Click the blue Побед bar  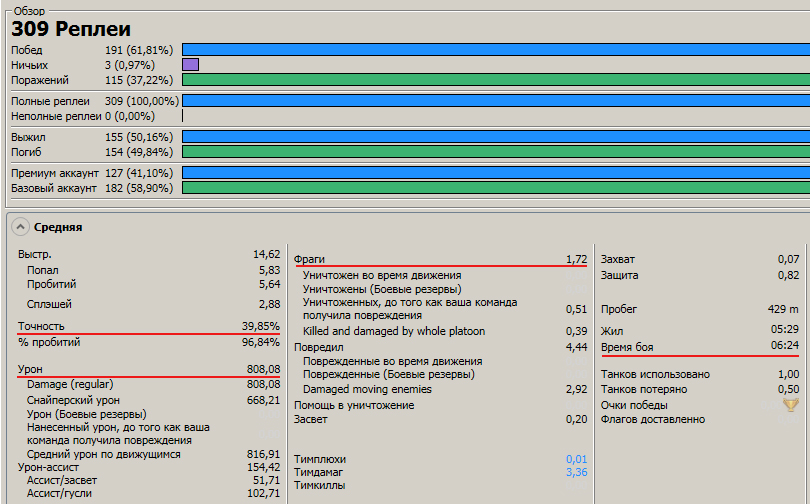tap(496, 50)
